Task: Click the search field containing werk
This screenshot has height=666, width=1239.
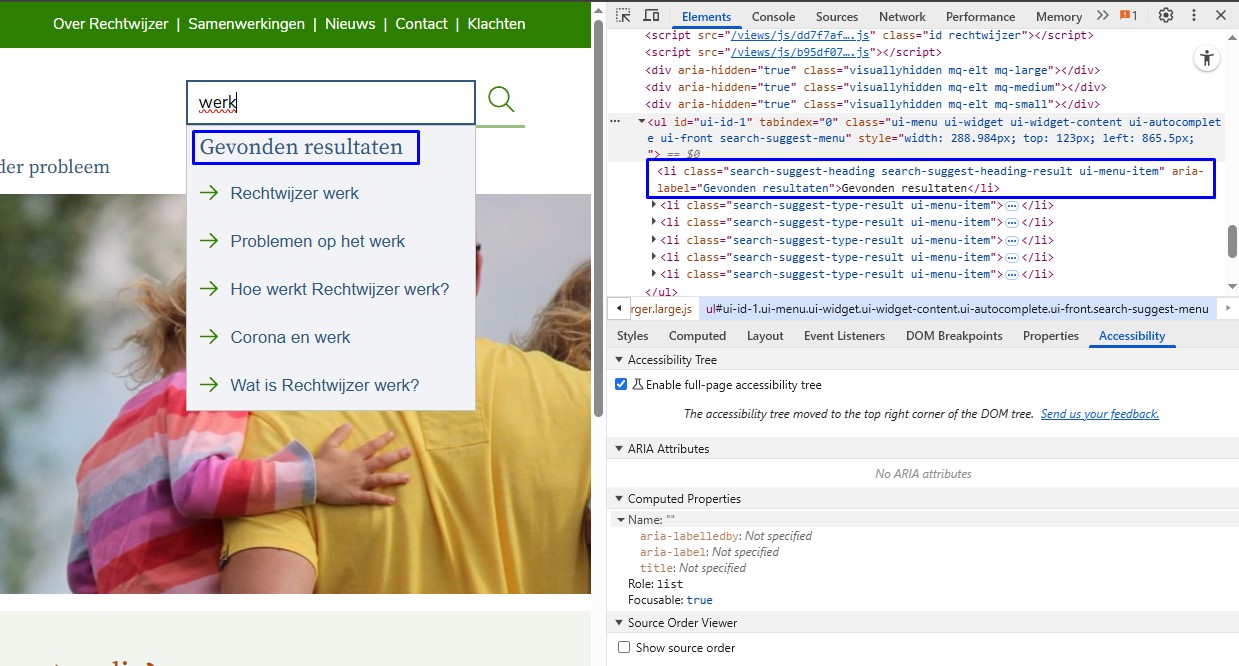Action: (331, 102)
